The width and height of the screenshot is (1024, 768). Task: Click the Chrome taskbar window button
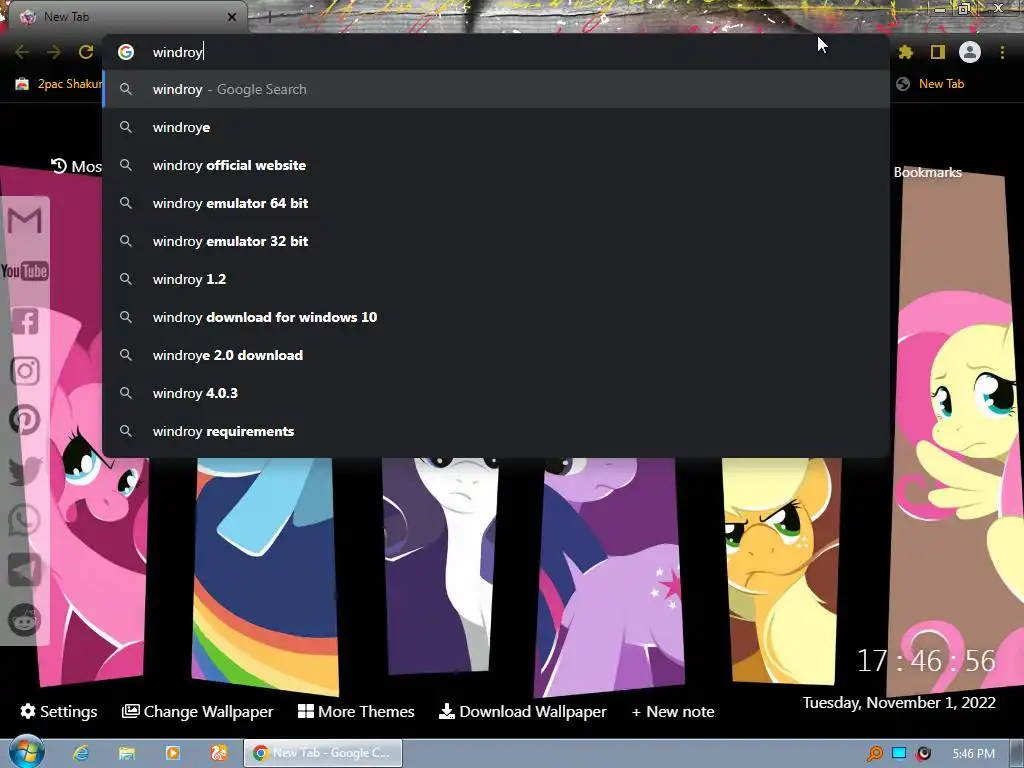click(323, 753)
